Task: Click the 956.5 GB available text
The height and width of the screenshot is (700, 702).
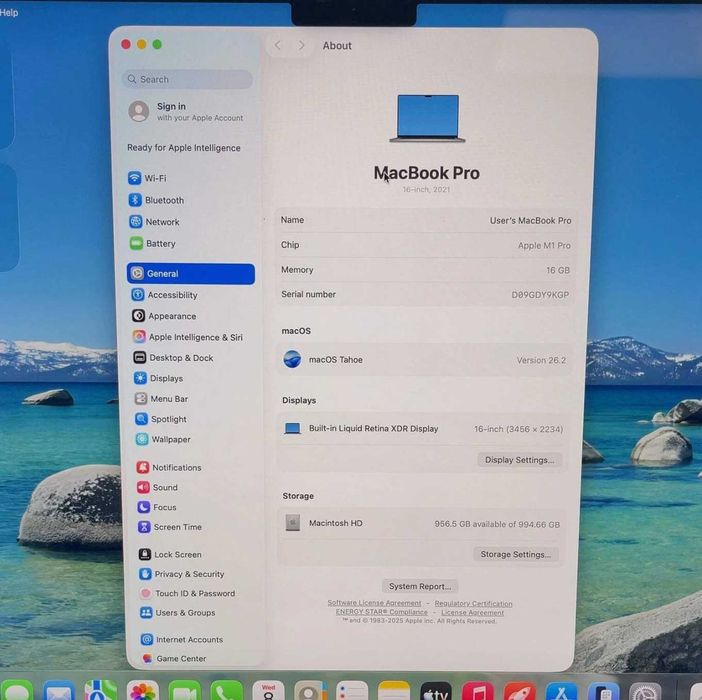Action: click(x=497, y=524)
